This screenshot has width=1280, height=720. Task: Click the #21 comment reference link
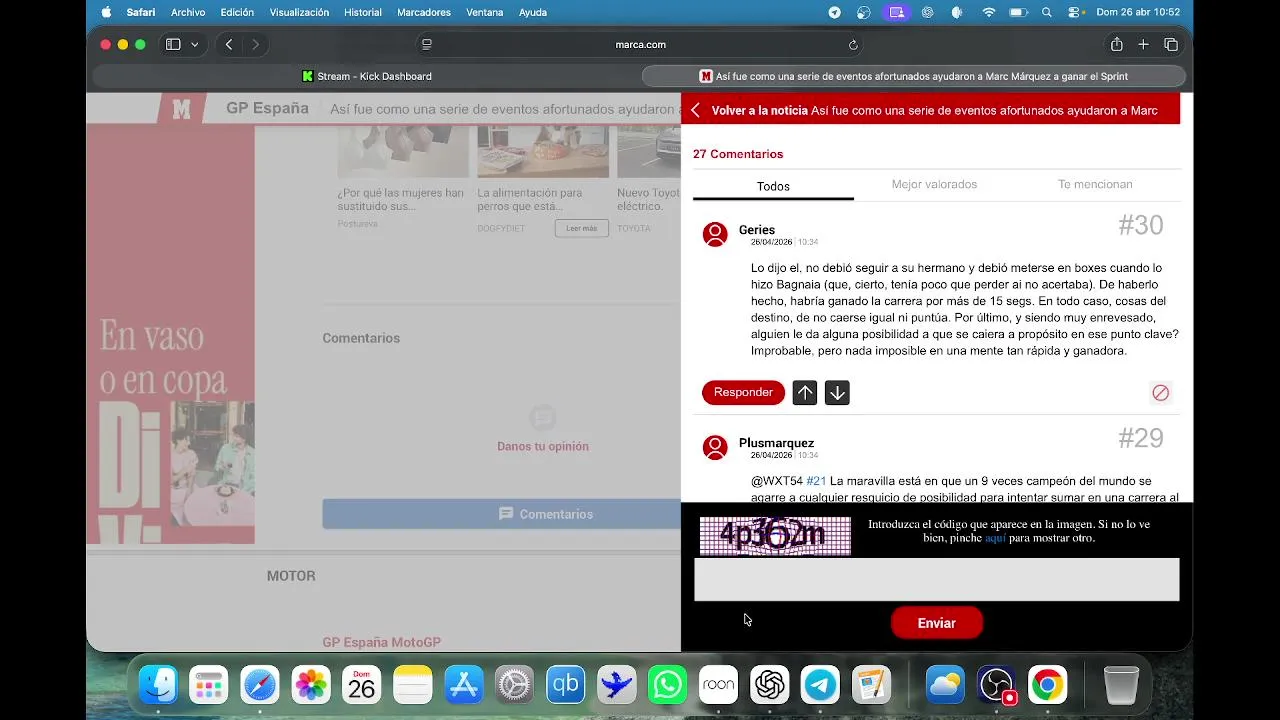(816, 481)
